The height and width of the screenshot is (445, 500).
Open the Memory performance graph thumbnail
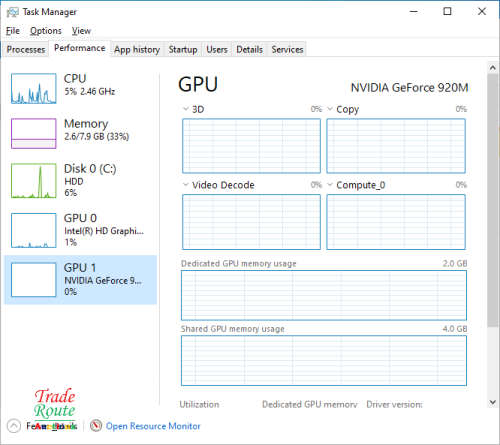[33, 133]
